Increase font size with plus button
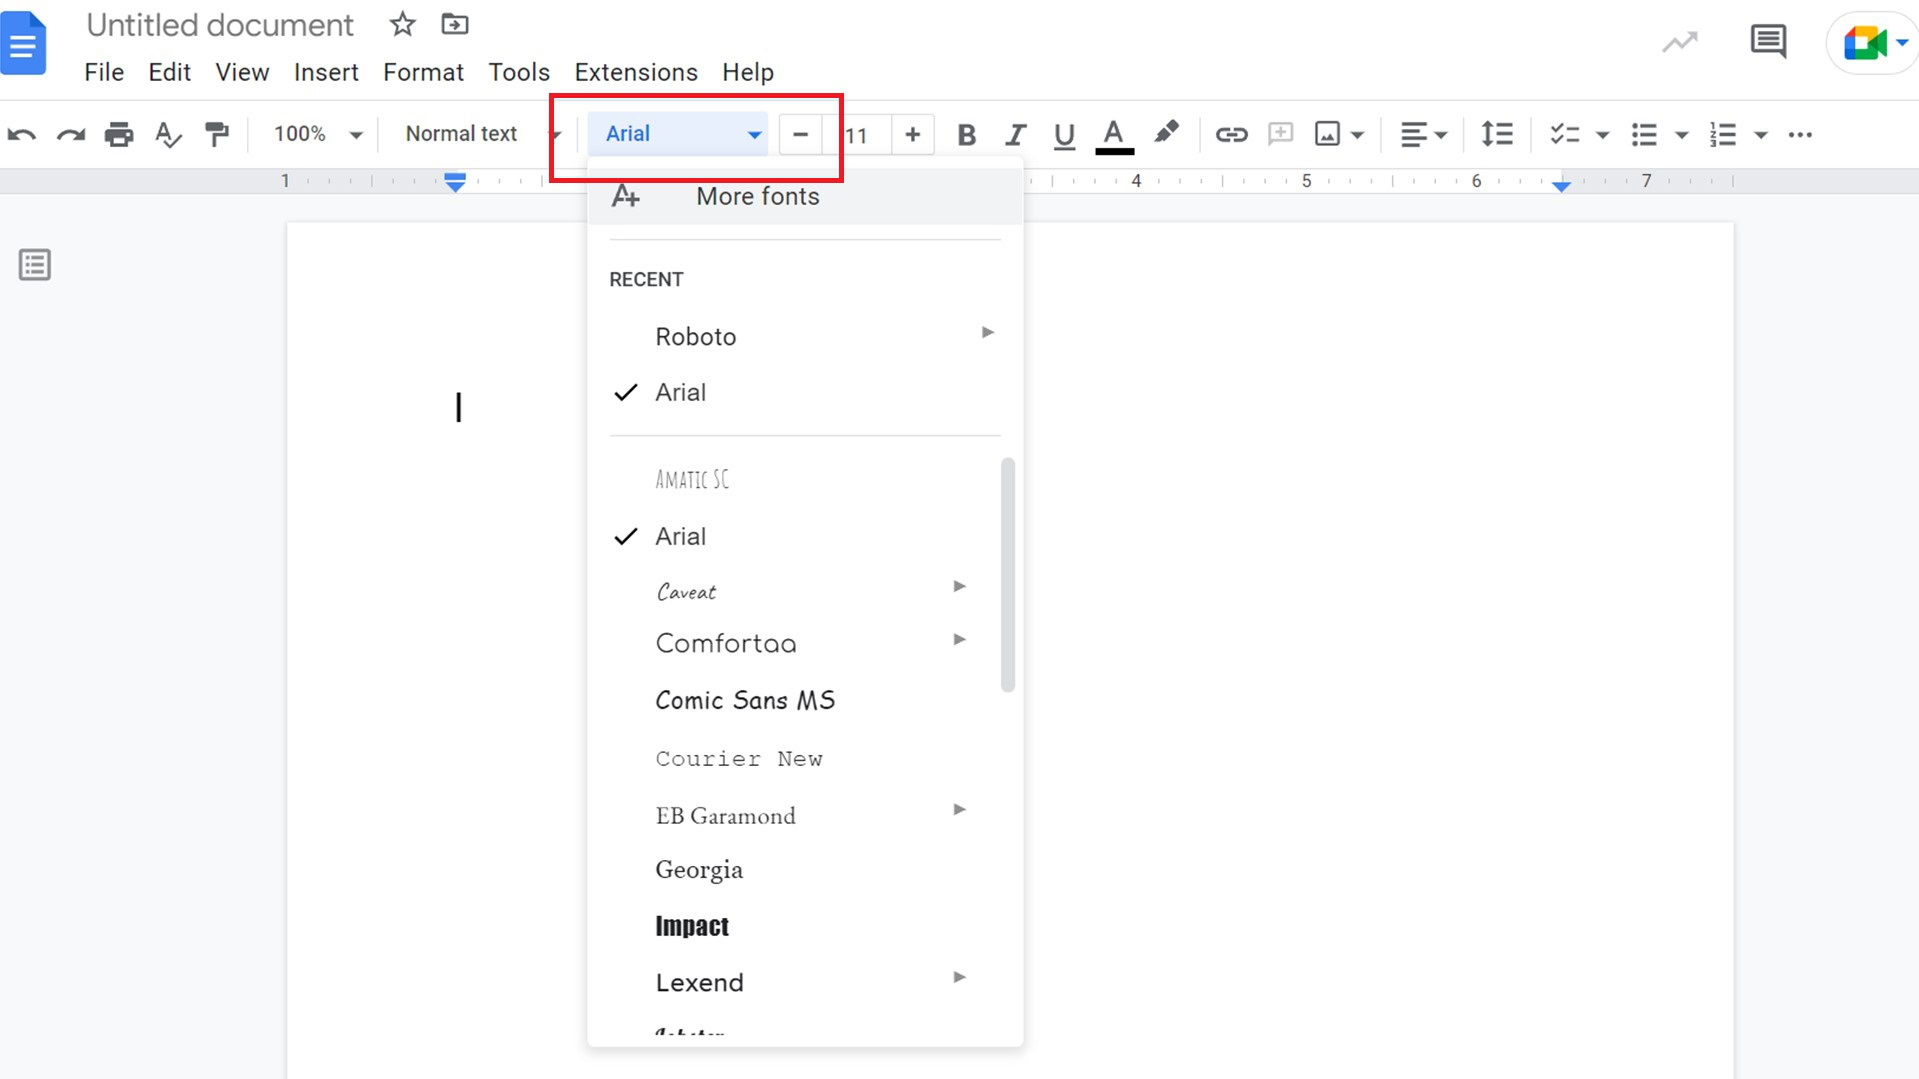 tap(912, 134)
